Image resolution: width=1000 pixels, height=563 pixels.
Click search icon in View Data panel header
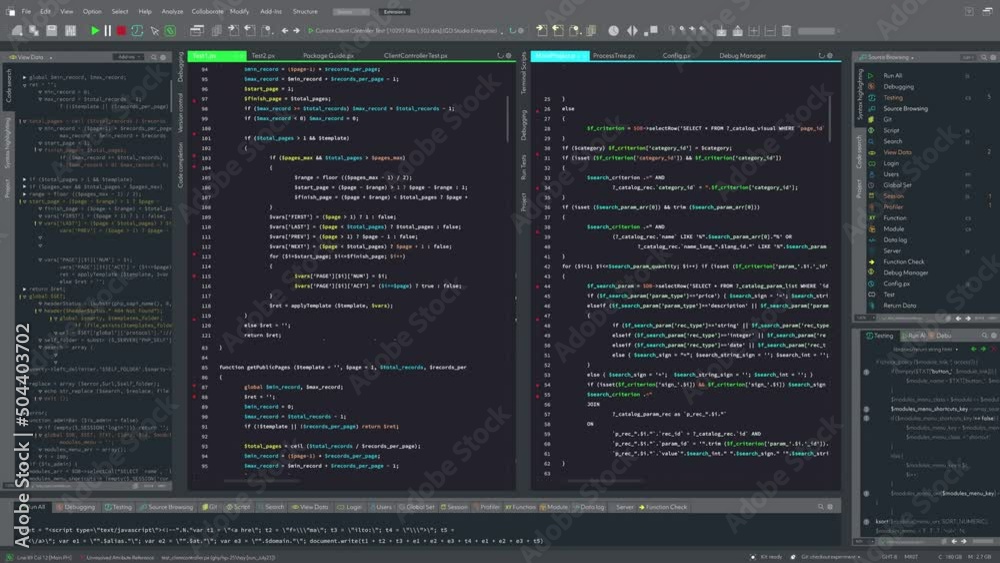[154, 57]
